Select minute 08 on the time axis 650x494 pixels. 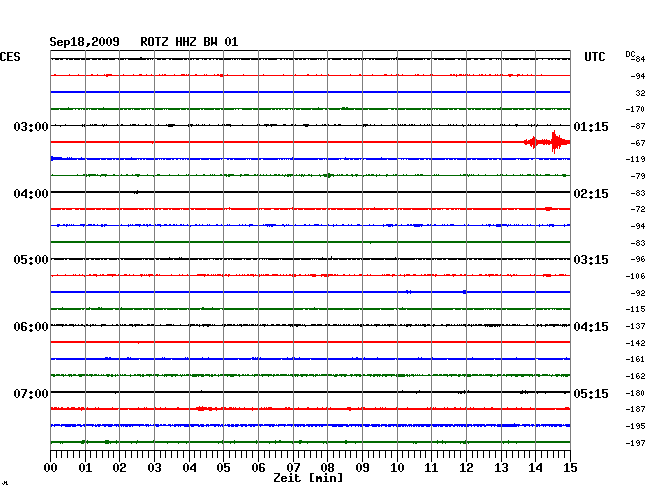click(x=327, y=467)
